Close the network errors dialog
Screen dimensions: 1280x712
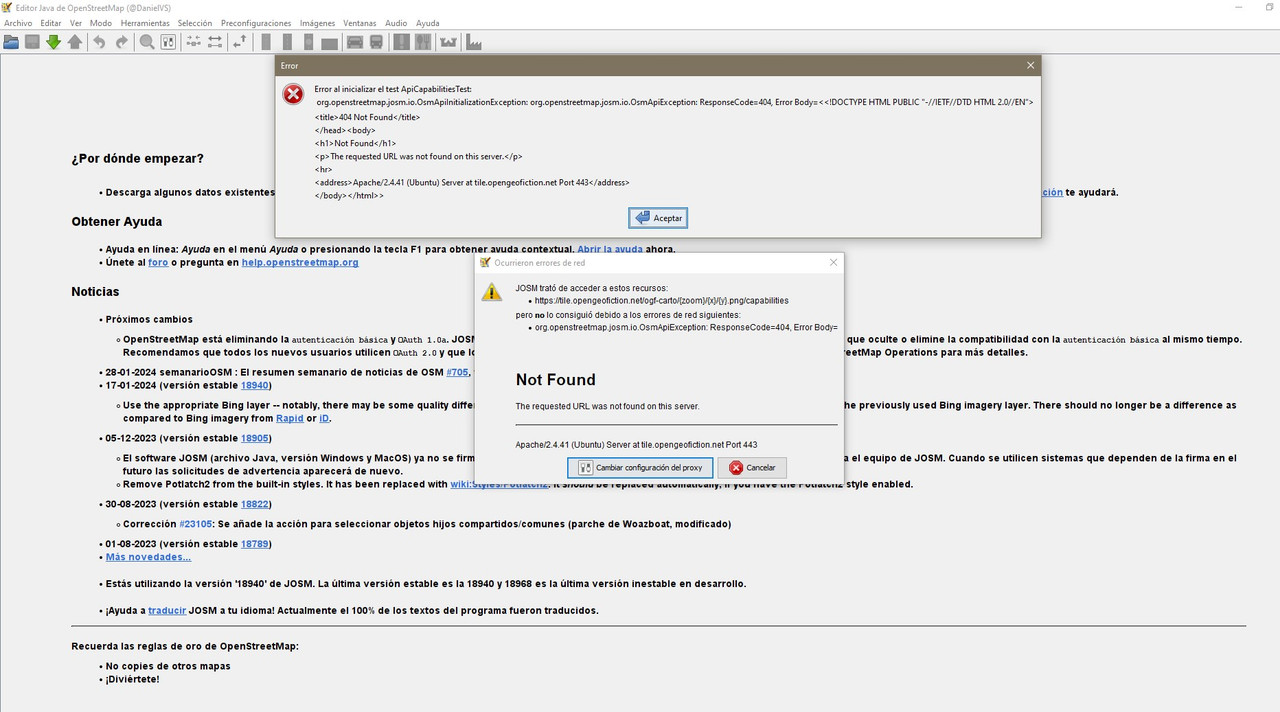(833, 262)
